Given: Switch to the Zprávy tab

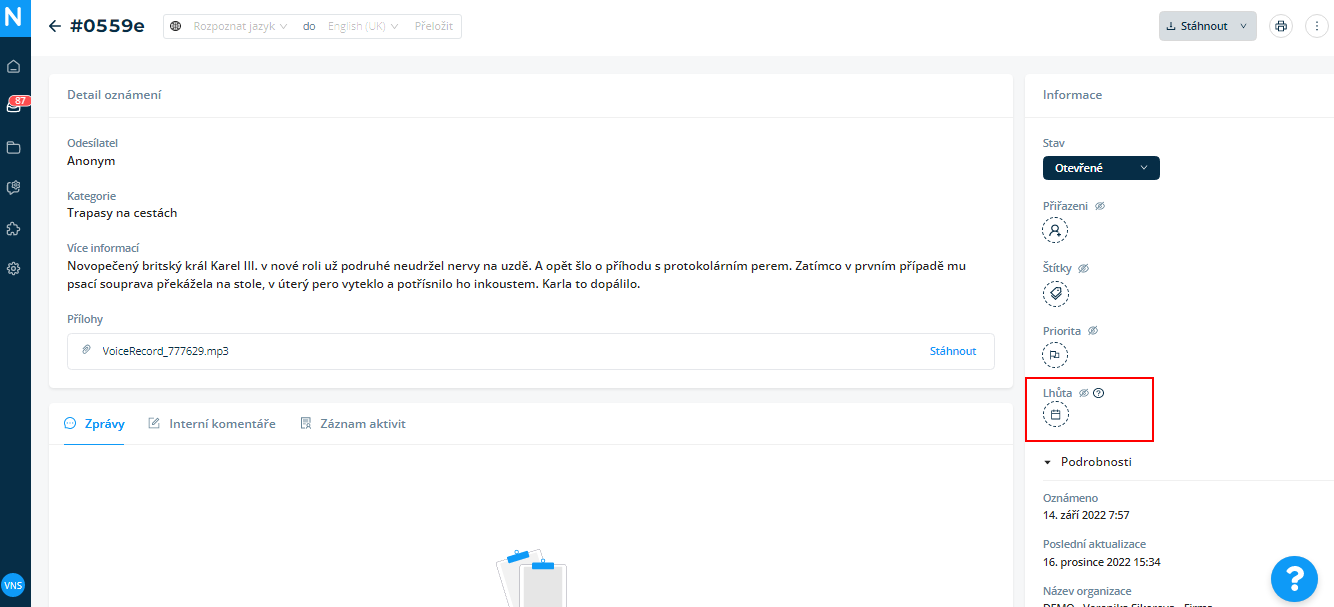Looking at the screenshot, I should pyautogui.click(x=94, y=424).
